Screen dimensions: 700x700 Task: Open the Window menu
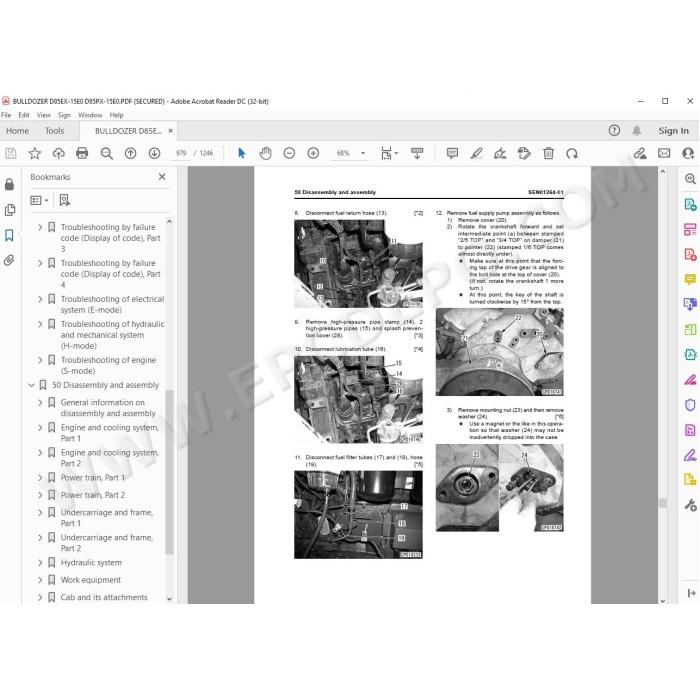pyautogui.click(x=90, y=115)
